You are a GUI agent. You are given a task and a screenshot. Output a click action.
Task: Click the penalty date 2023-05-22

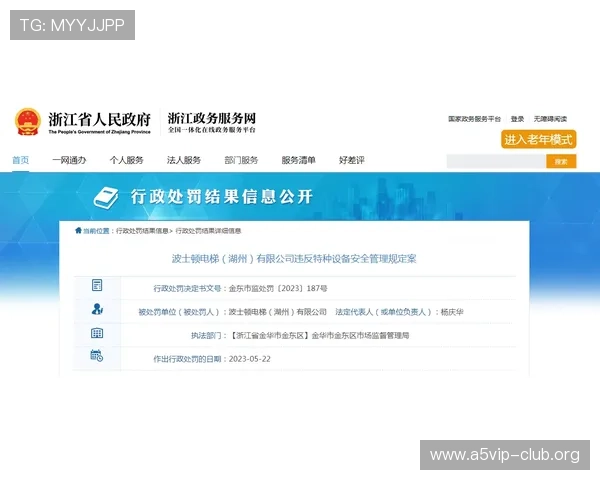(249, 359)
